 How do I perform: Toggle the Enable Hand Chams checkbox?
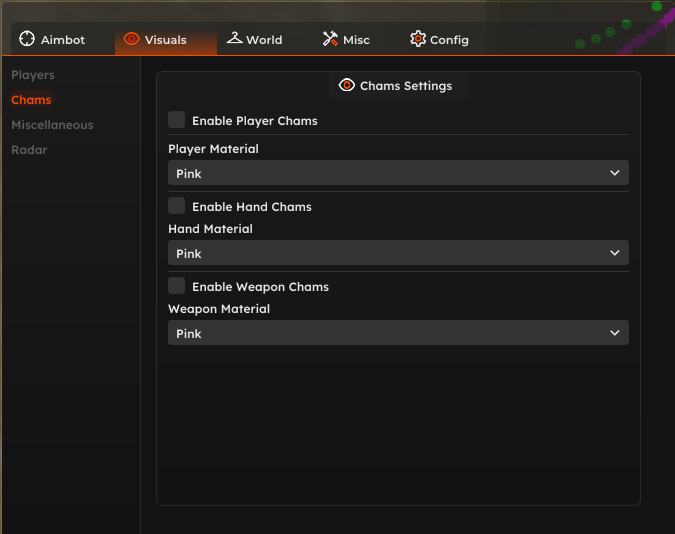click(176, 206)
